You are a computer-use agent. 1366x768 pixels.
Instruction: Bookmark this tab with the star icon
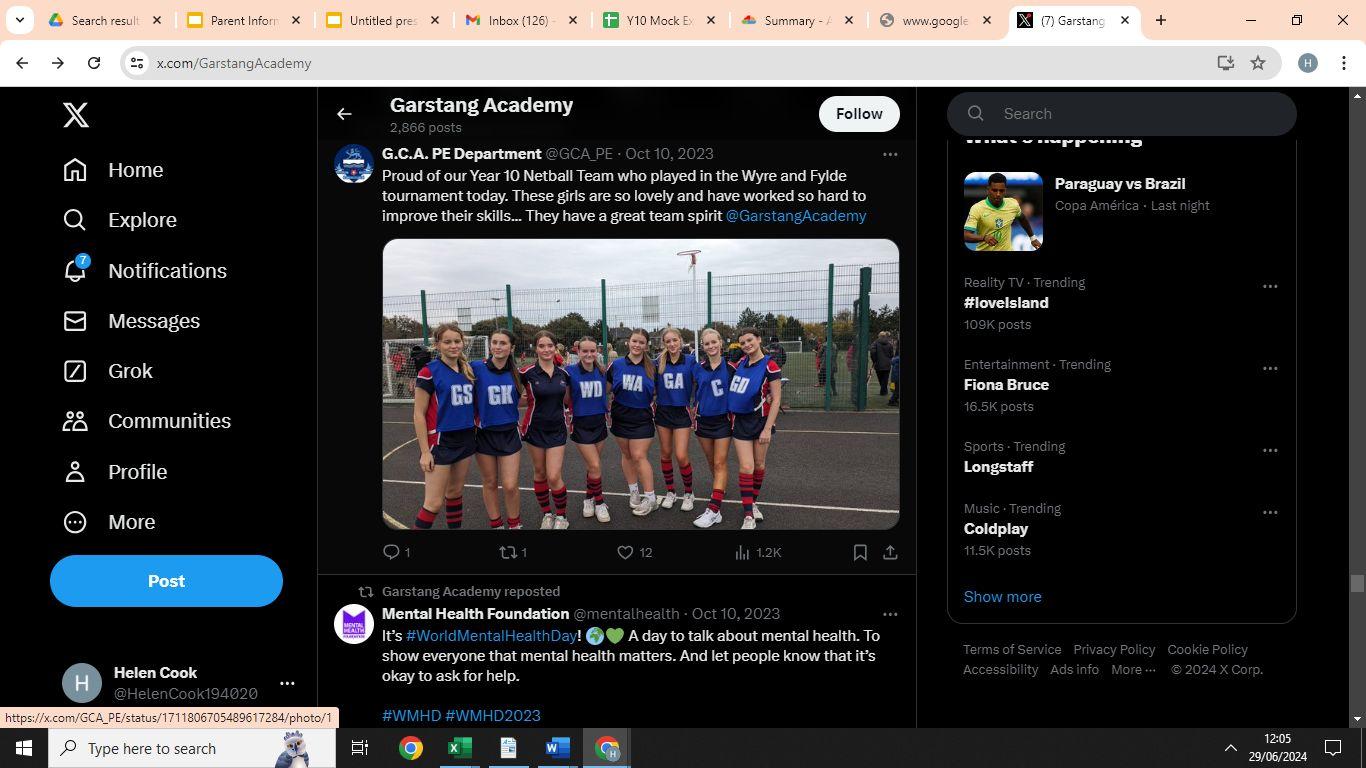1258,63
